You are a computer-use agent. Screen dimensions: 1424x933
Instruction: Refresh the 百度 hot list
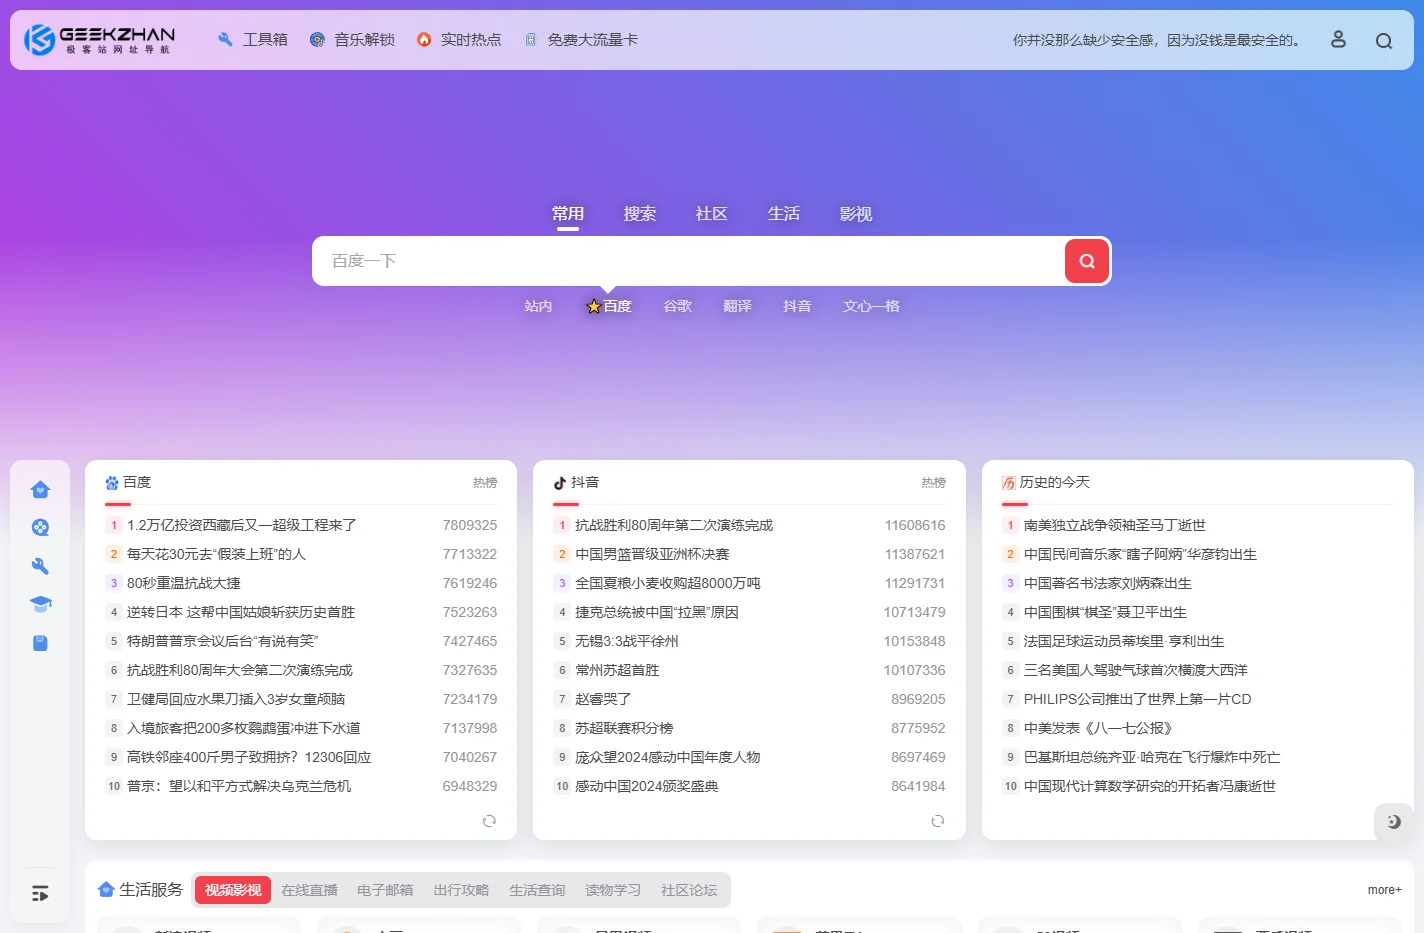coord(489,821)
